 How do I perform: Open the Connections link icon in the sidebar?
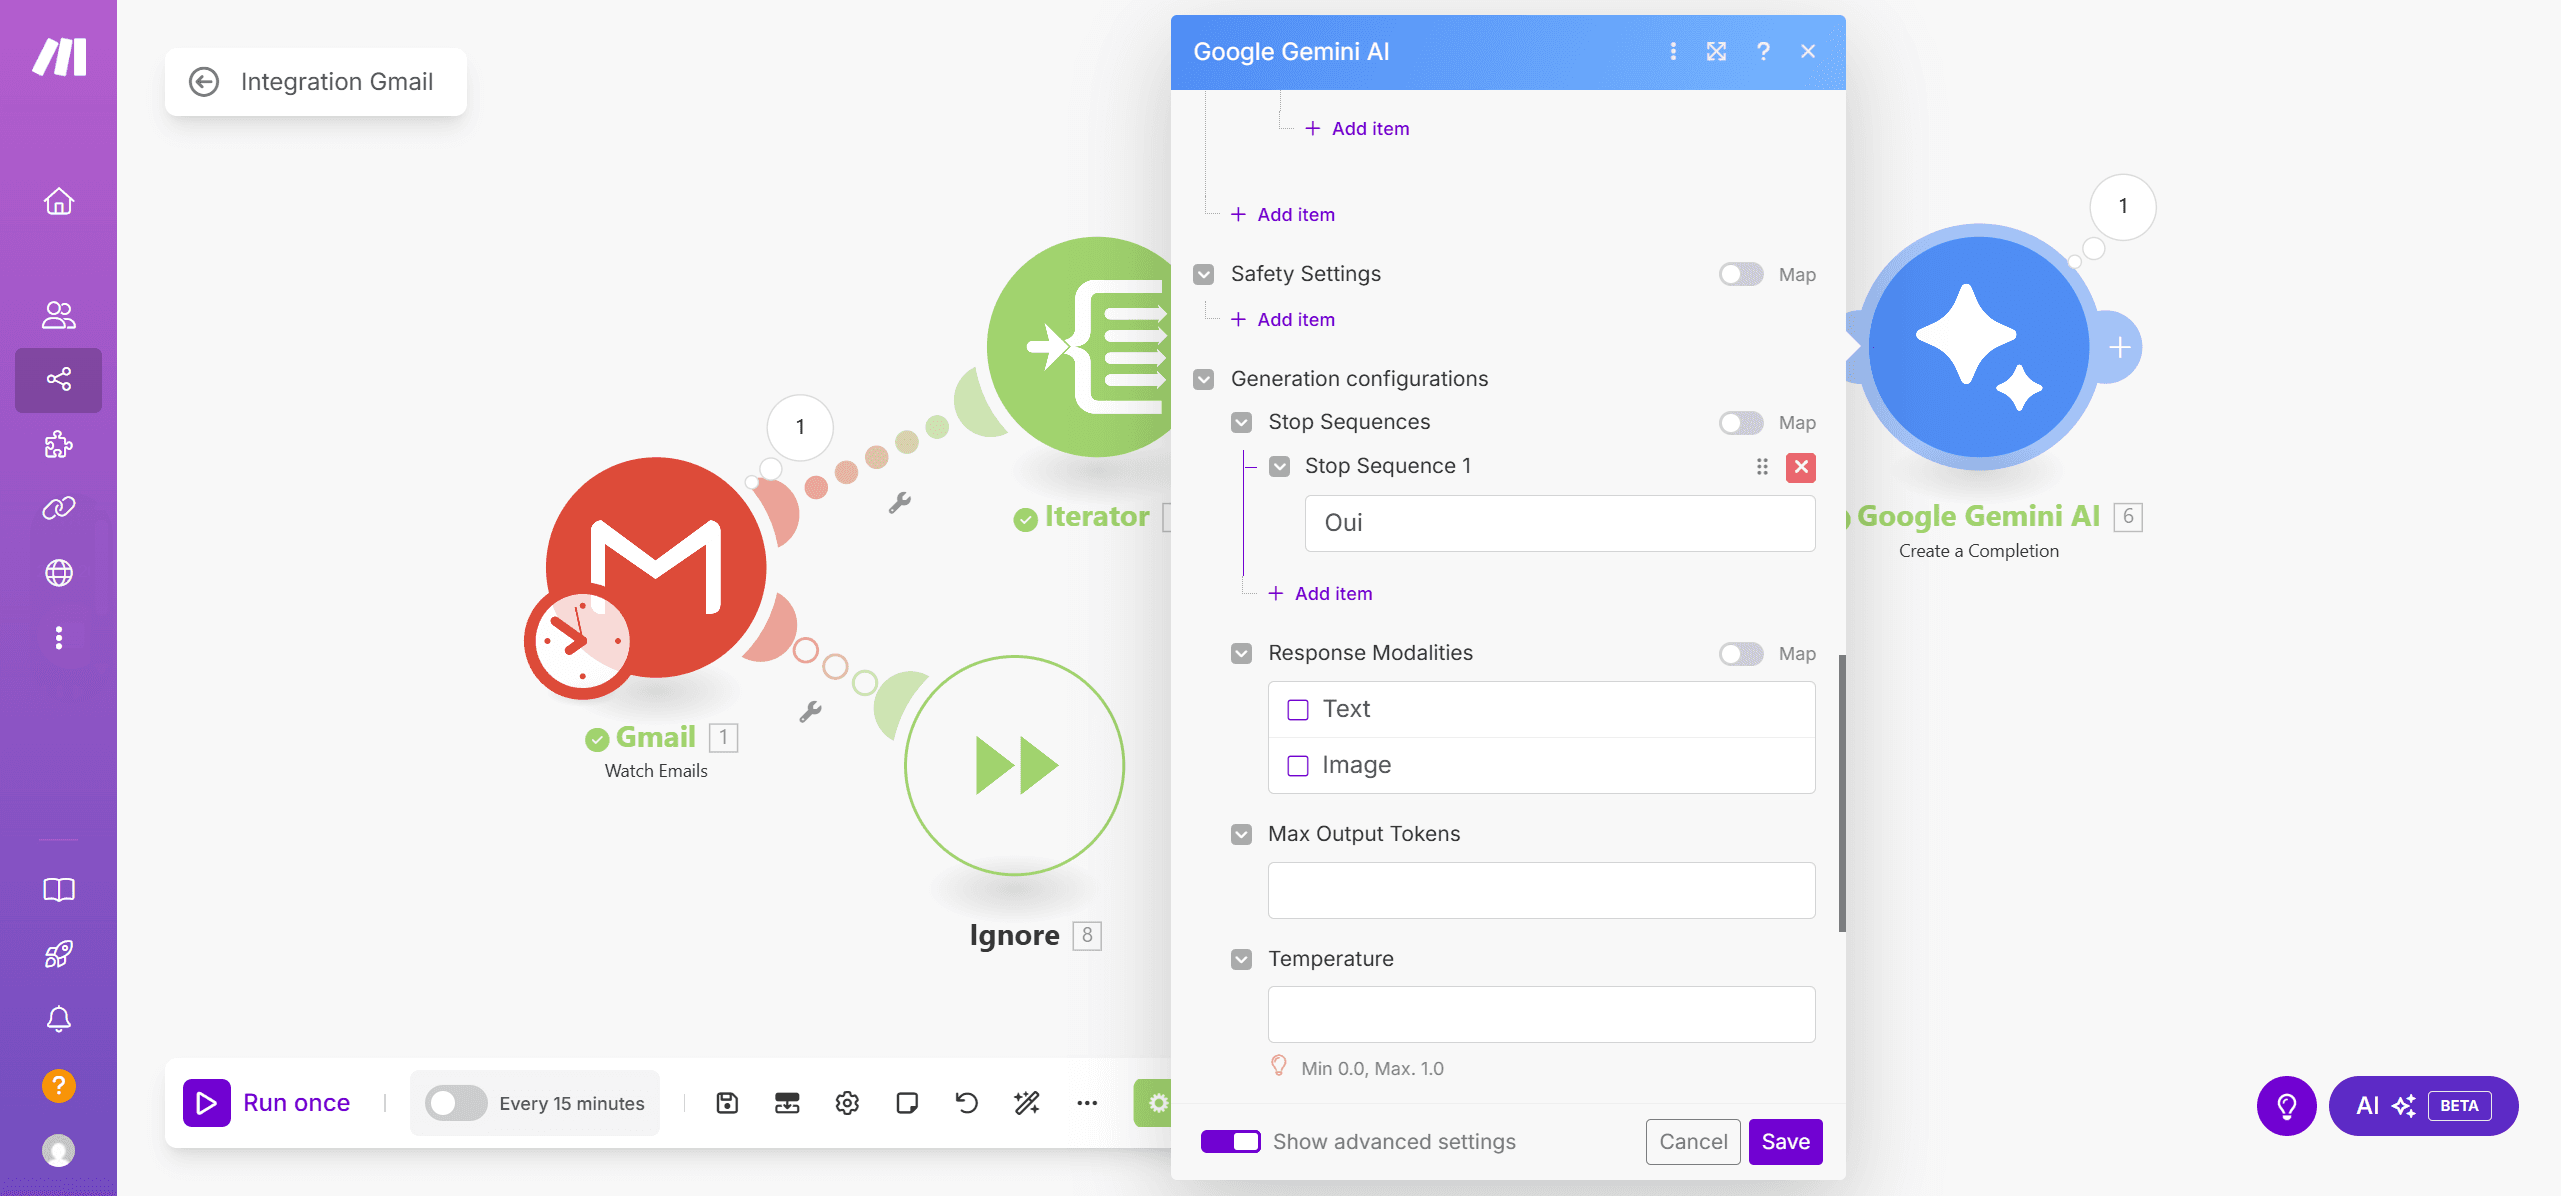[59, 508]
